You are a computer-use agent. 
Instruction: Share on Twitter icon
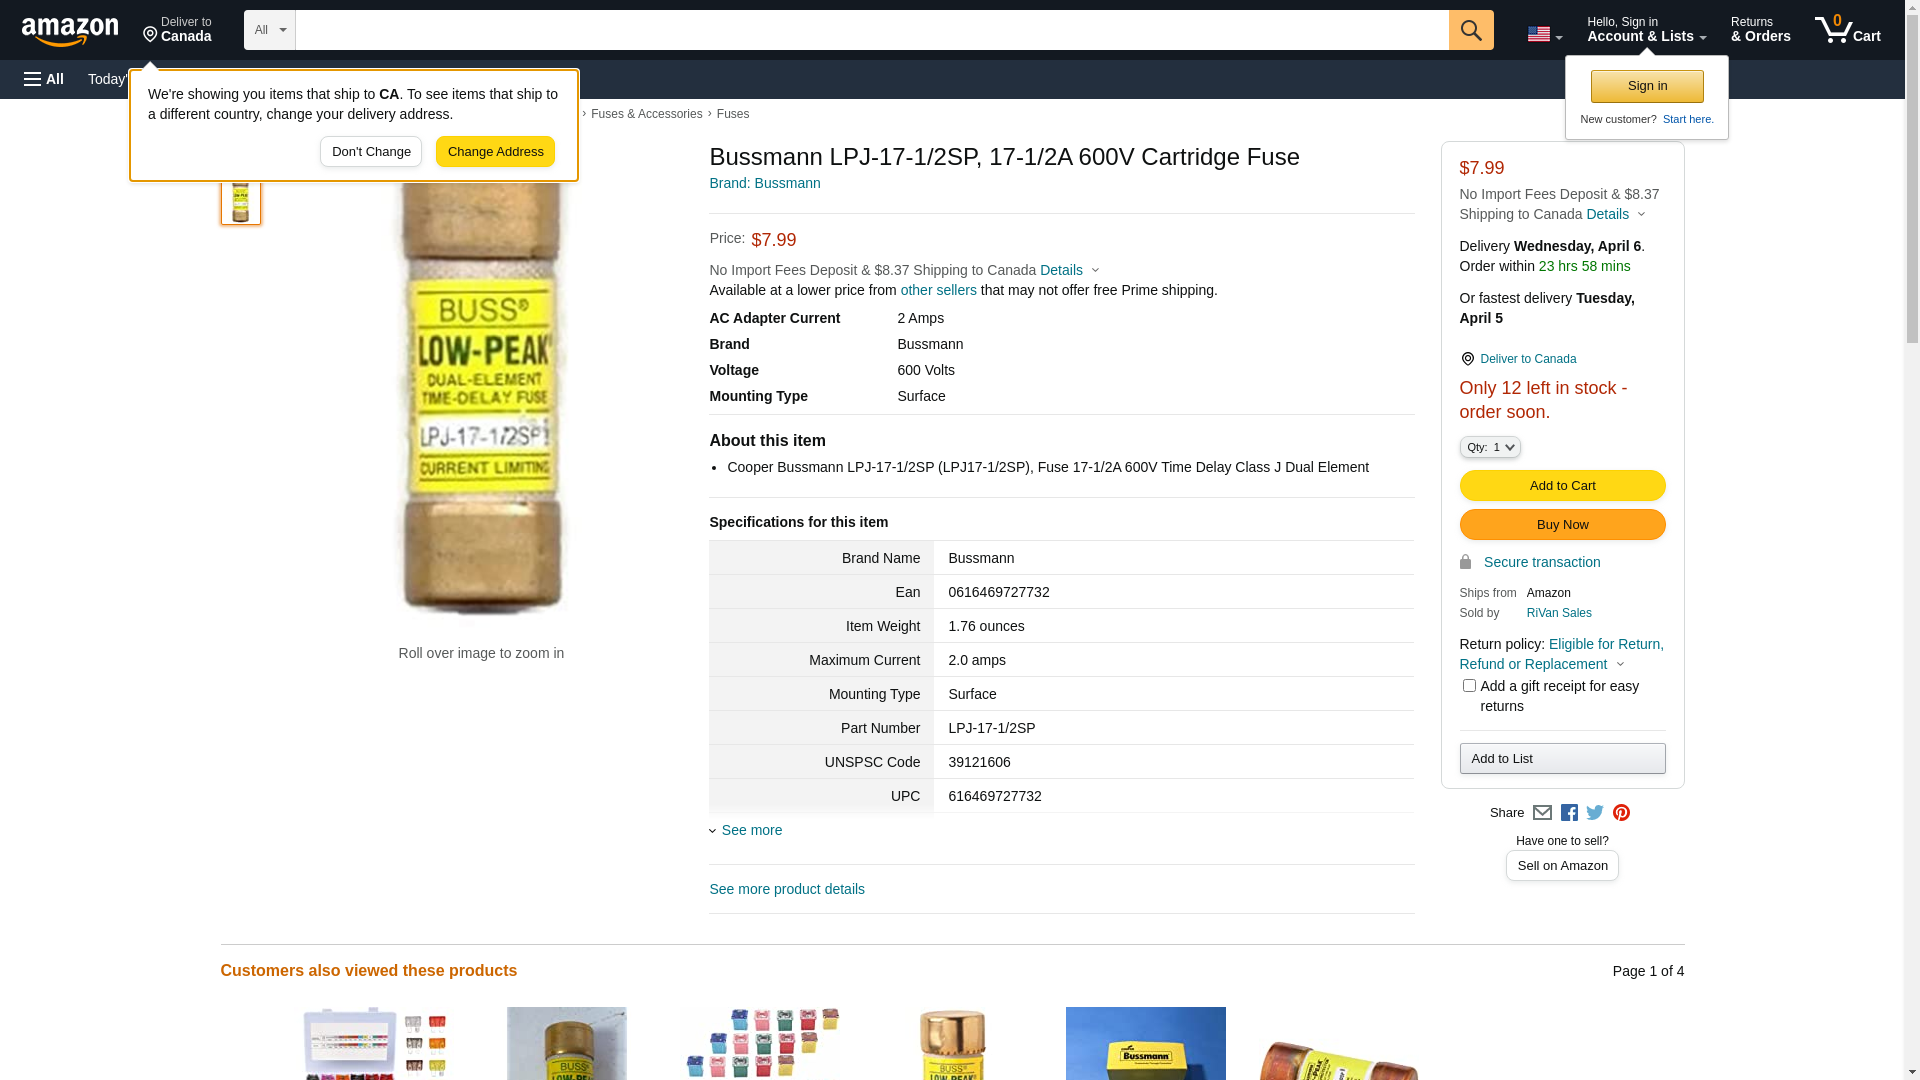coord(1595,813)
